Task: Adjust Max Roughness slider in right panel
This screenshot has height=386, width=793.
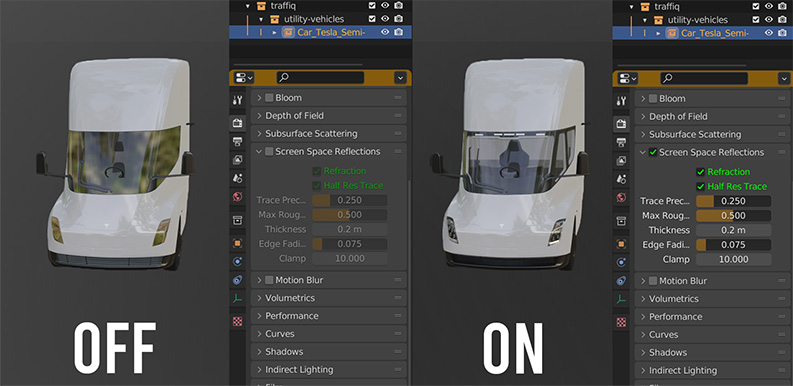Action: coord(733,216)
